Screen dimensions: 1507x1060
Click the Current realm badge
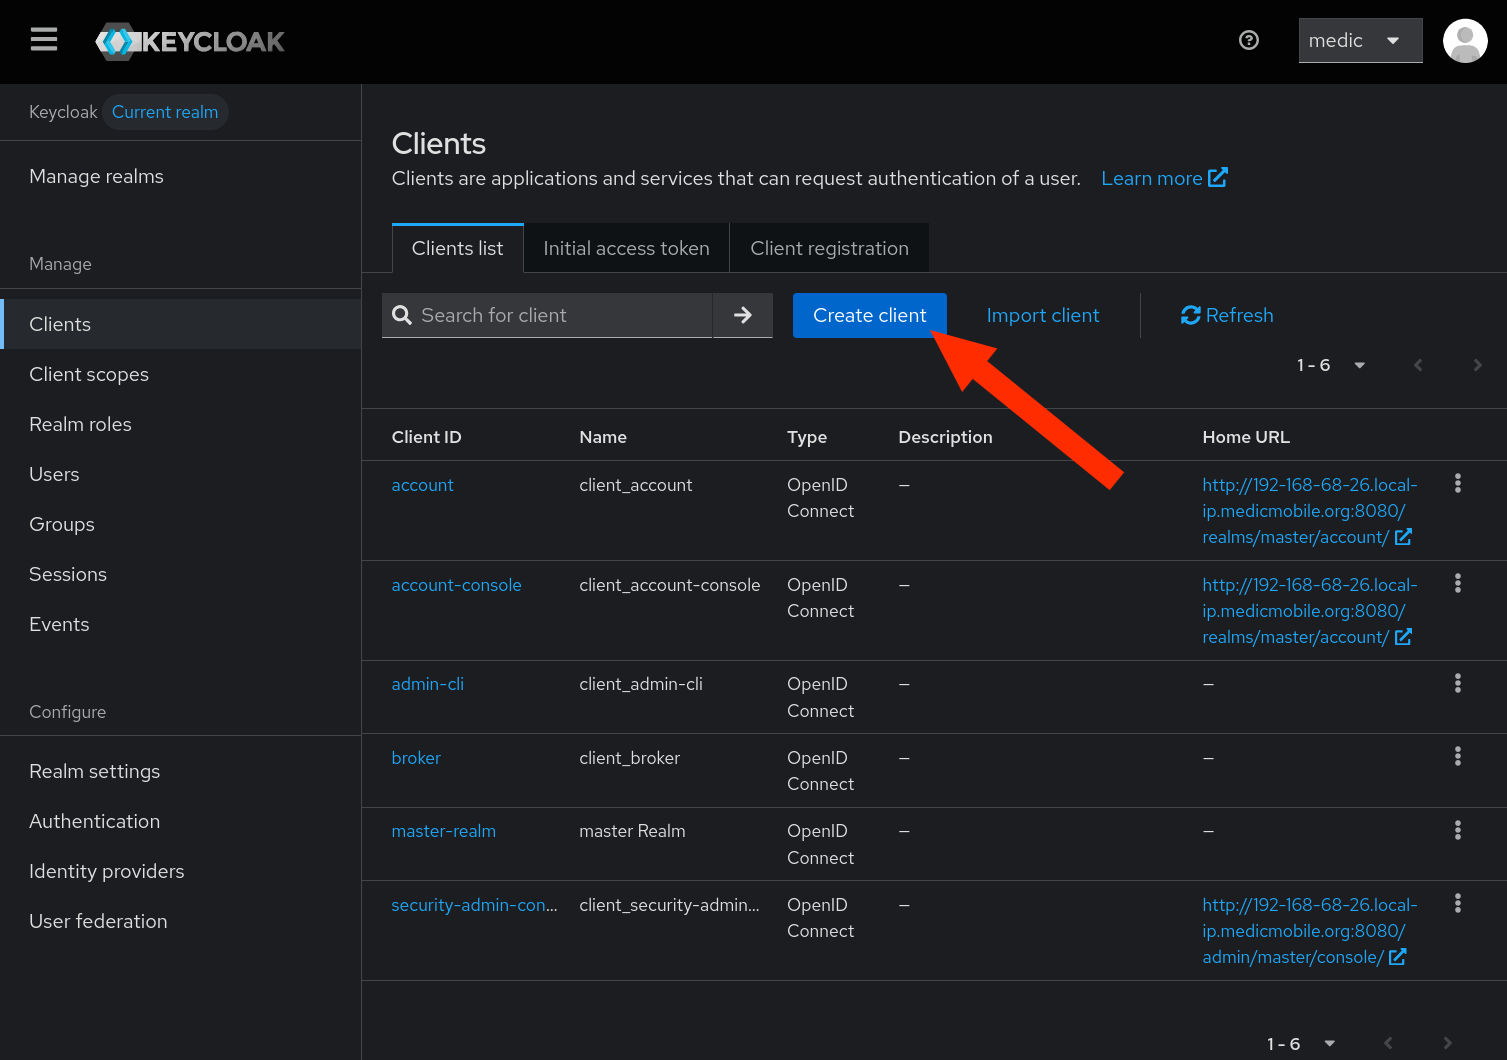[165, 112]
